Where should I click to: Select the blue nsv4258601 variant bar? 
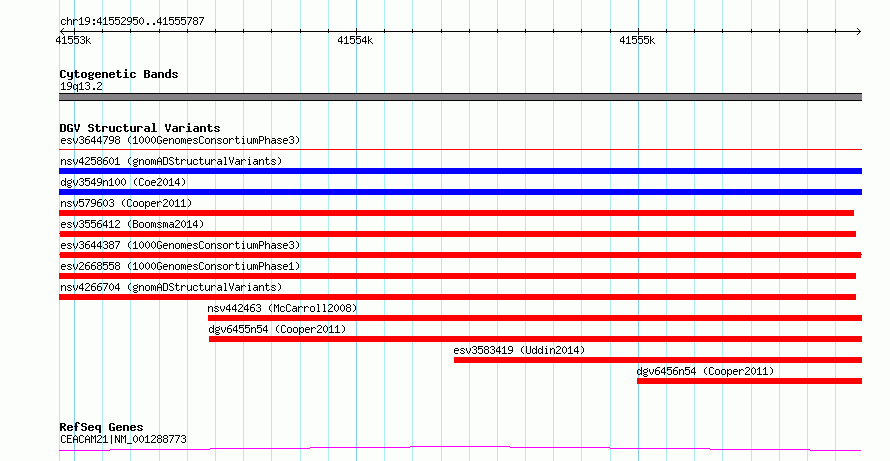click(x=460, y=171)
